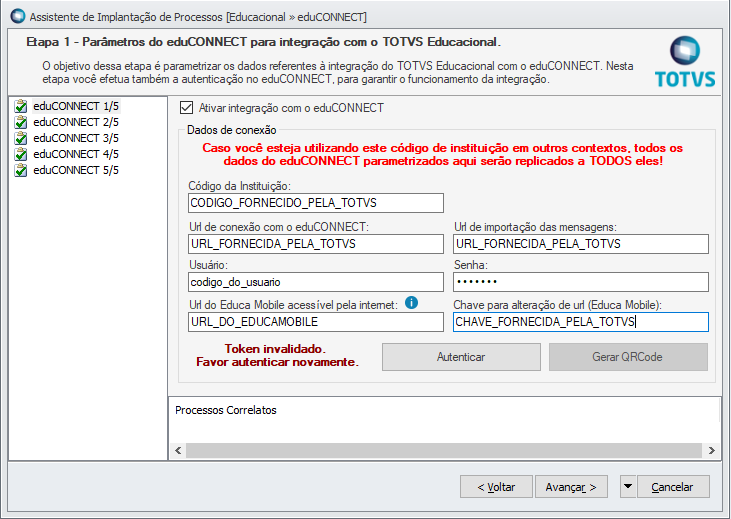Focus the Chave para alteração de url field
The height and width of the screenshot is (519, 731).
pyautogui.click(x=581, y=322)
